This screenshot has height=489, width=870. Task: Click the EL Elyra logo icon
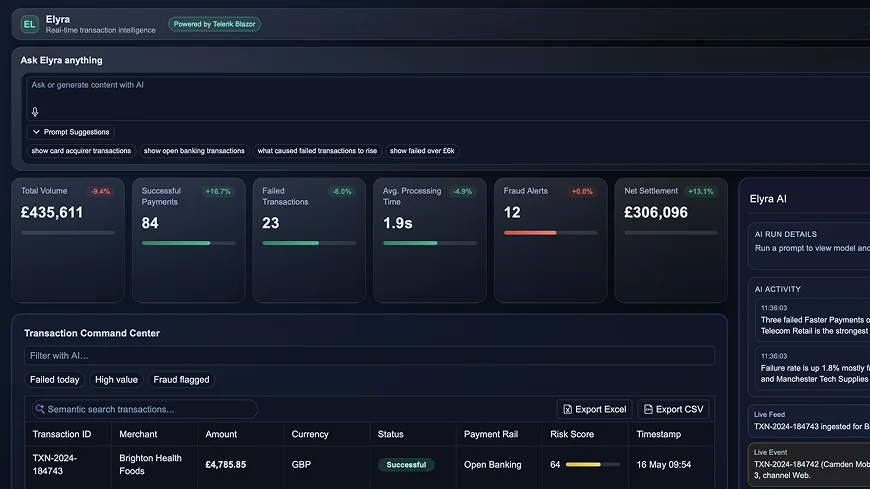pos(29,24)
